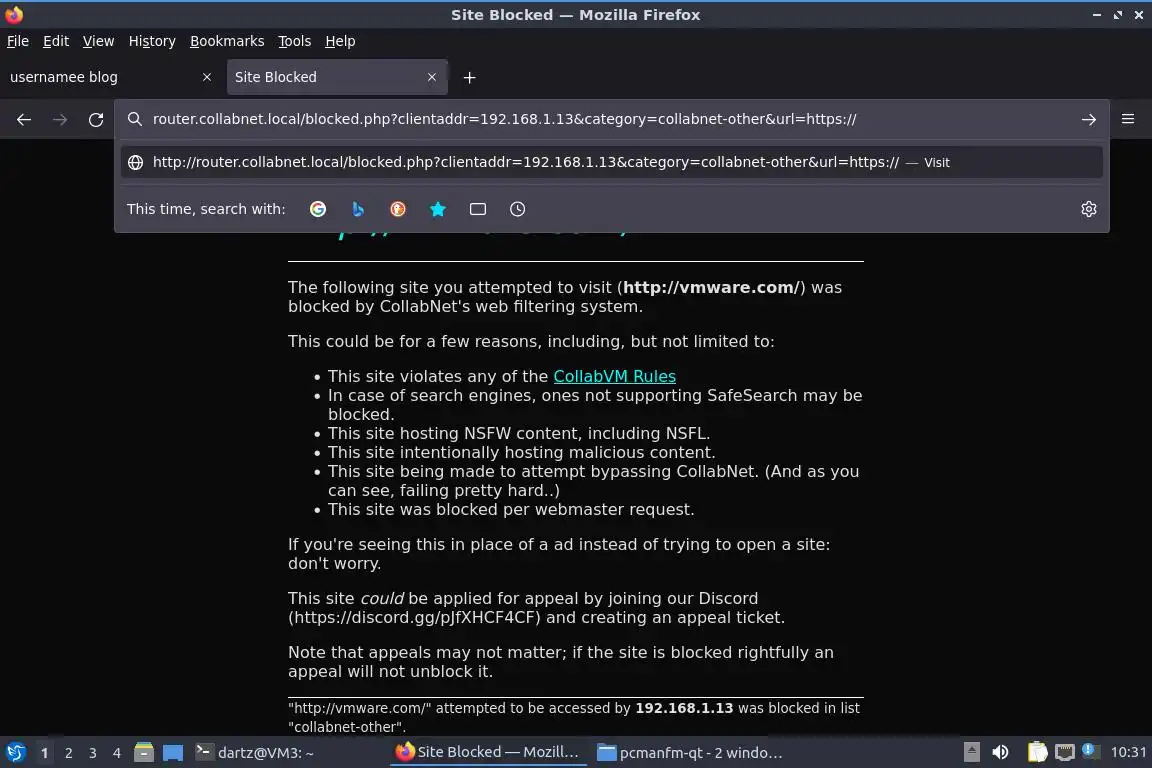Viewport: 1152px width, 768px height.
Task: Click the 10:31 panel clock
Action: click(x=1128, y=753)
